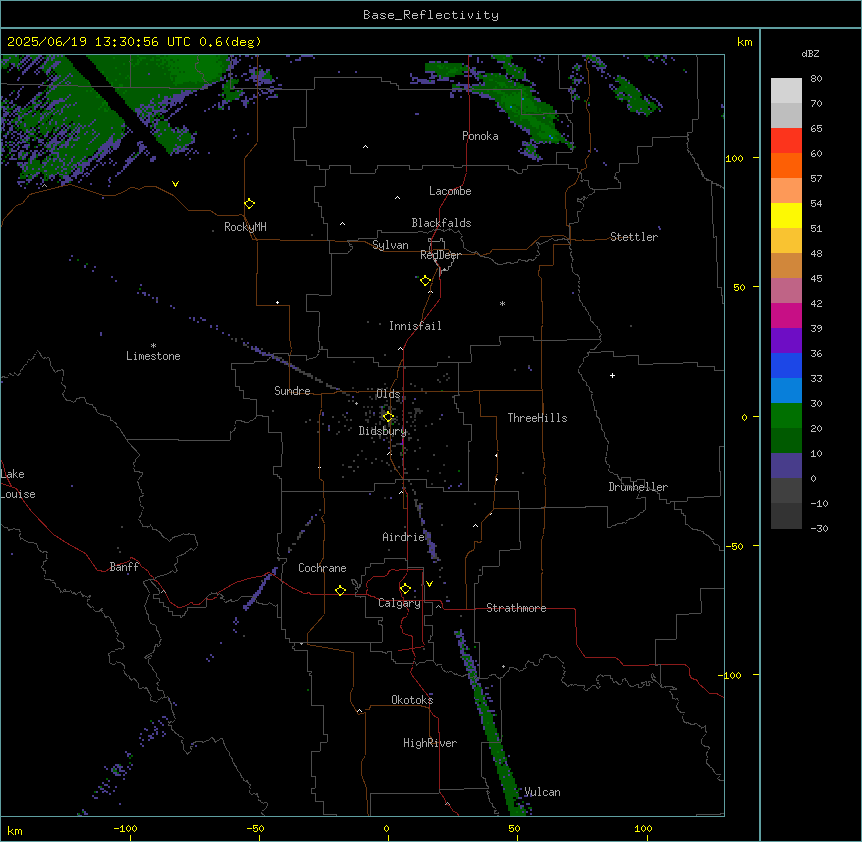
Task: Select the bright green 30-20 dBZ swatch
Action: click(786, 416)
